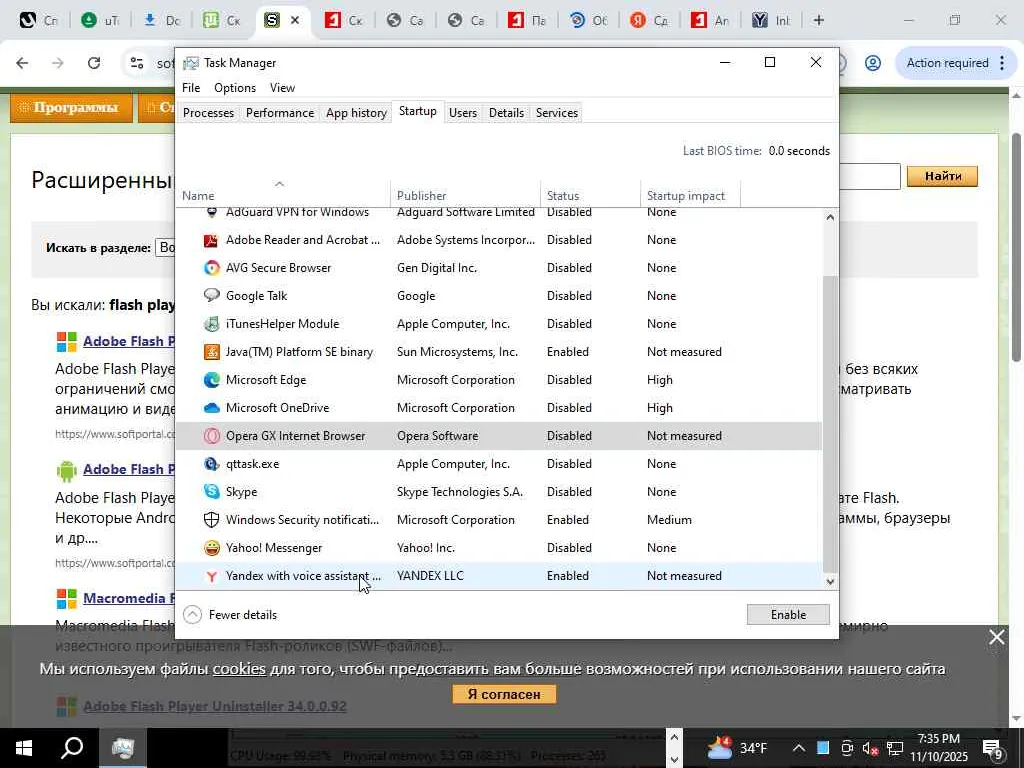Image resolution: width=1024 pixels, height=768 pixels.
Task: Click the Microsoft OneDrive cloud icon
Action: [x=211, y=408]
